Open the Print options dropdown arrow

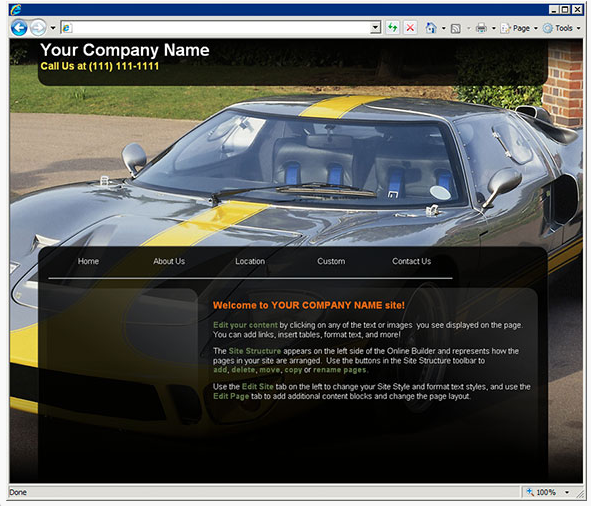click(x=493, y=28)
